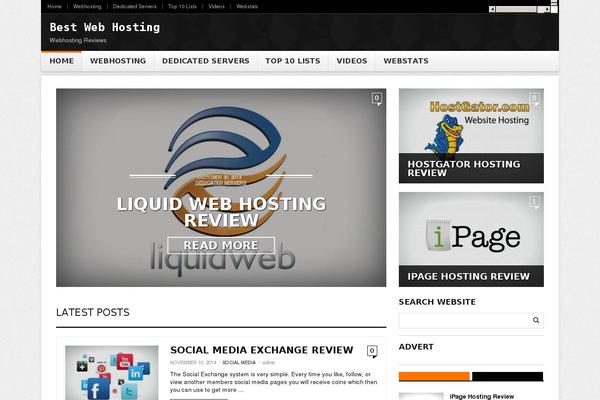This screenshot has height=400, width=600.
Task: Click the iPage logo image
Action: tap(471, 229)
